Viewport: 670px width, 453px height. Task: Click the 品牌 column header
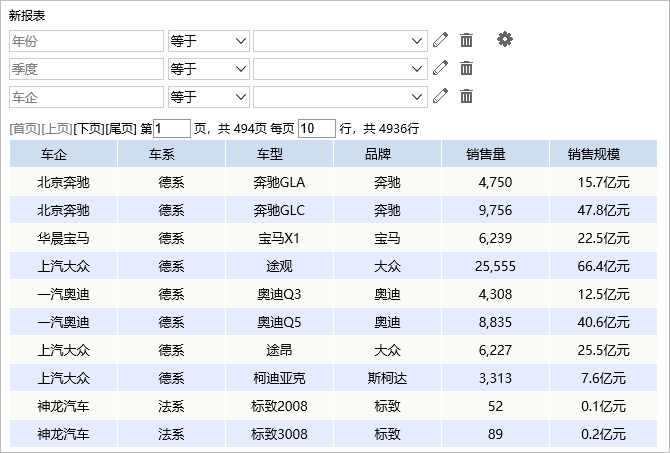(387, 153)
